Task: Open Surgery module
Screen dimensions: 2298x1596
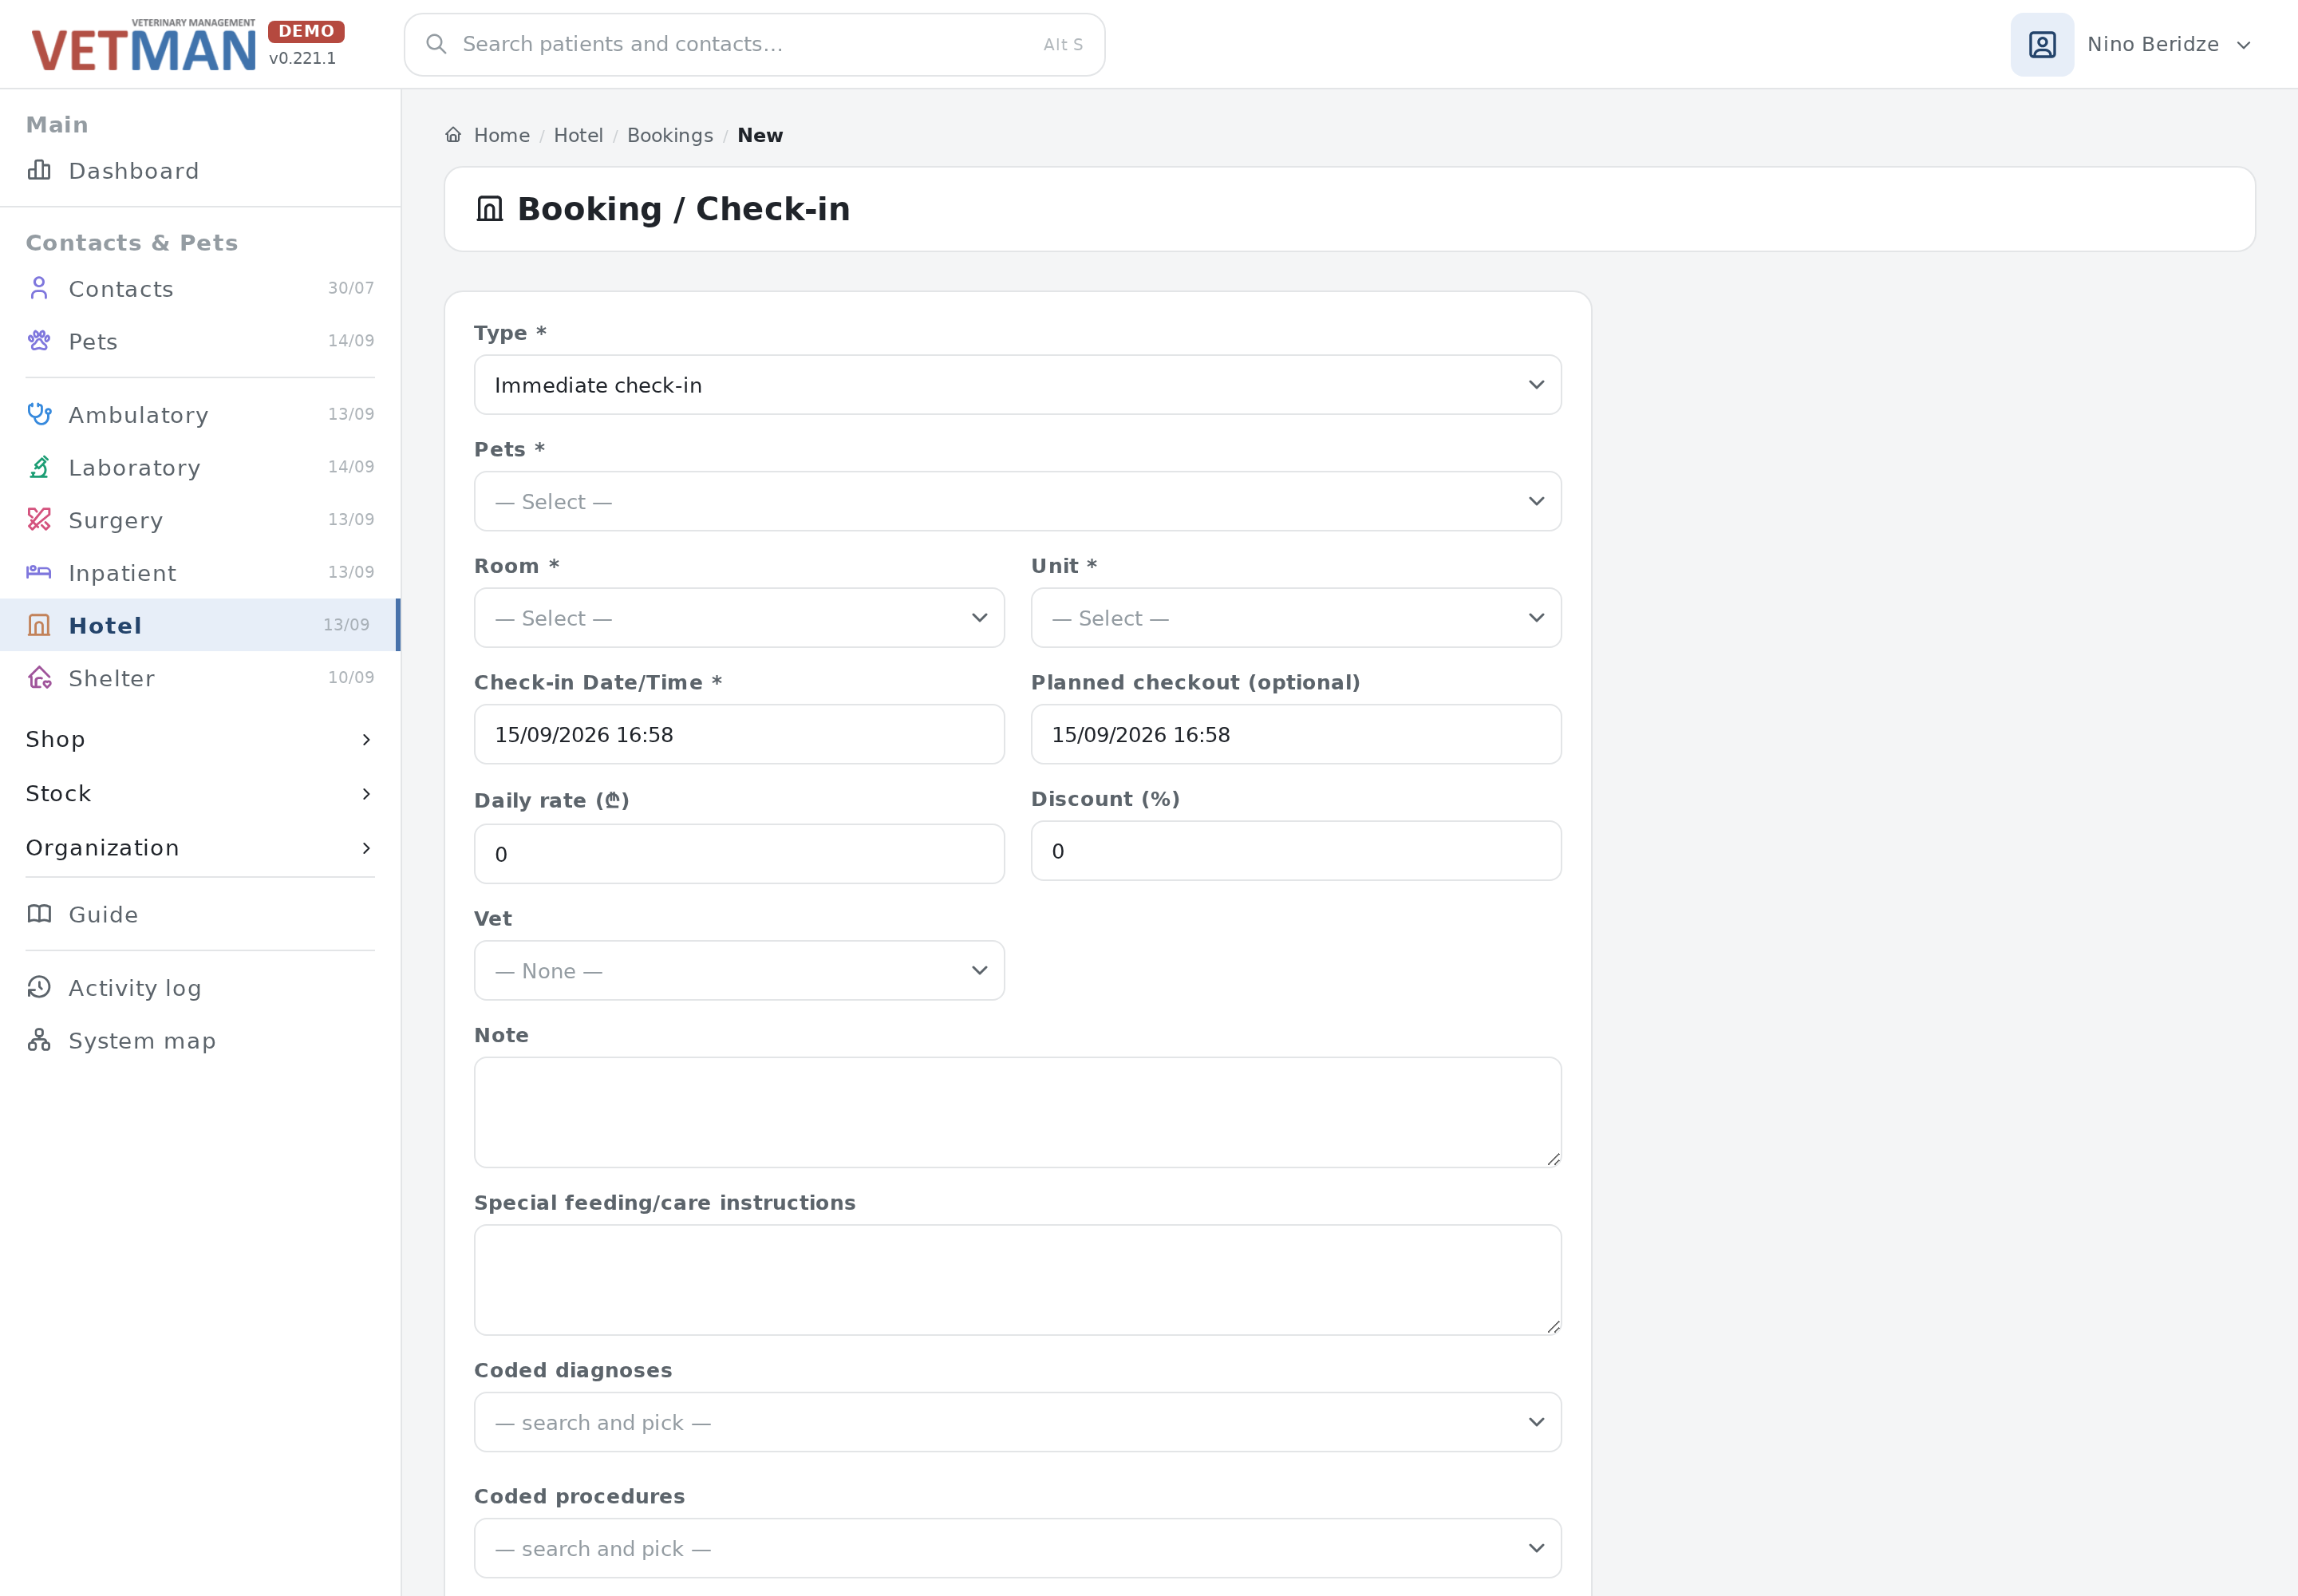Action: point(115,521)
